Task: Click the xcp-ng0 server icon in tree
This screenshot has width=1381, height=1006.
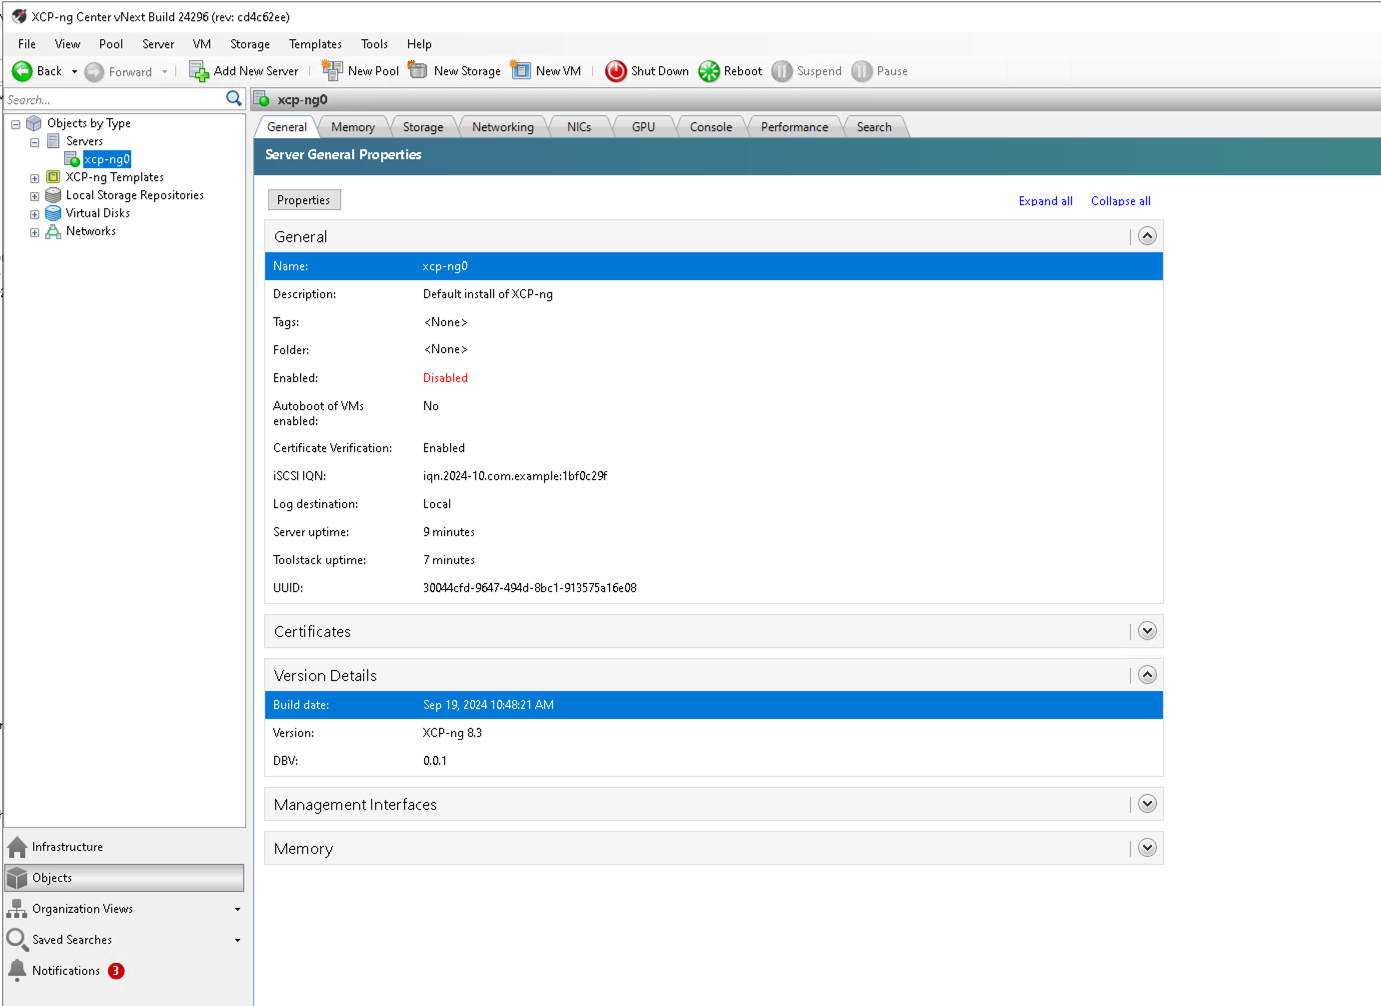Action: click(x=72, y=159)
